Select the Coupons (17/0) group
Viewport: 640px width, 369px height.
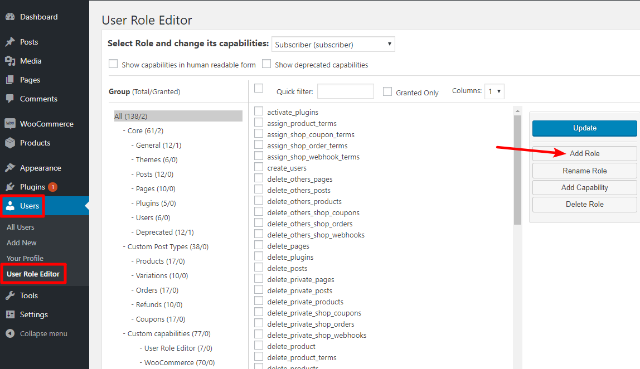click(x=160, y=319)
